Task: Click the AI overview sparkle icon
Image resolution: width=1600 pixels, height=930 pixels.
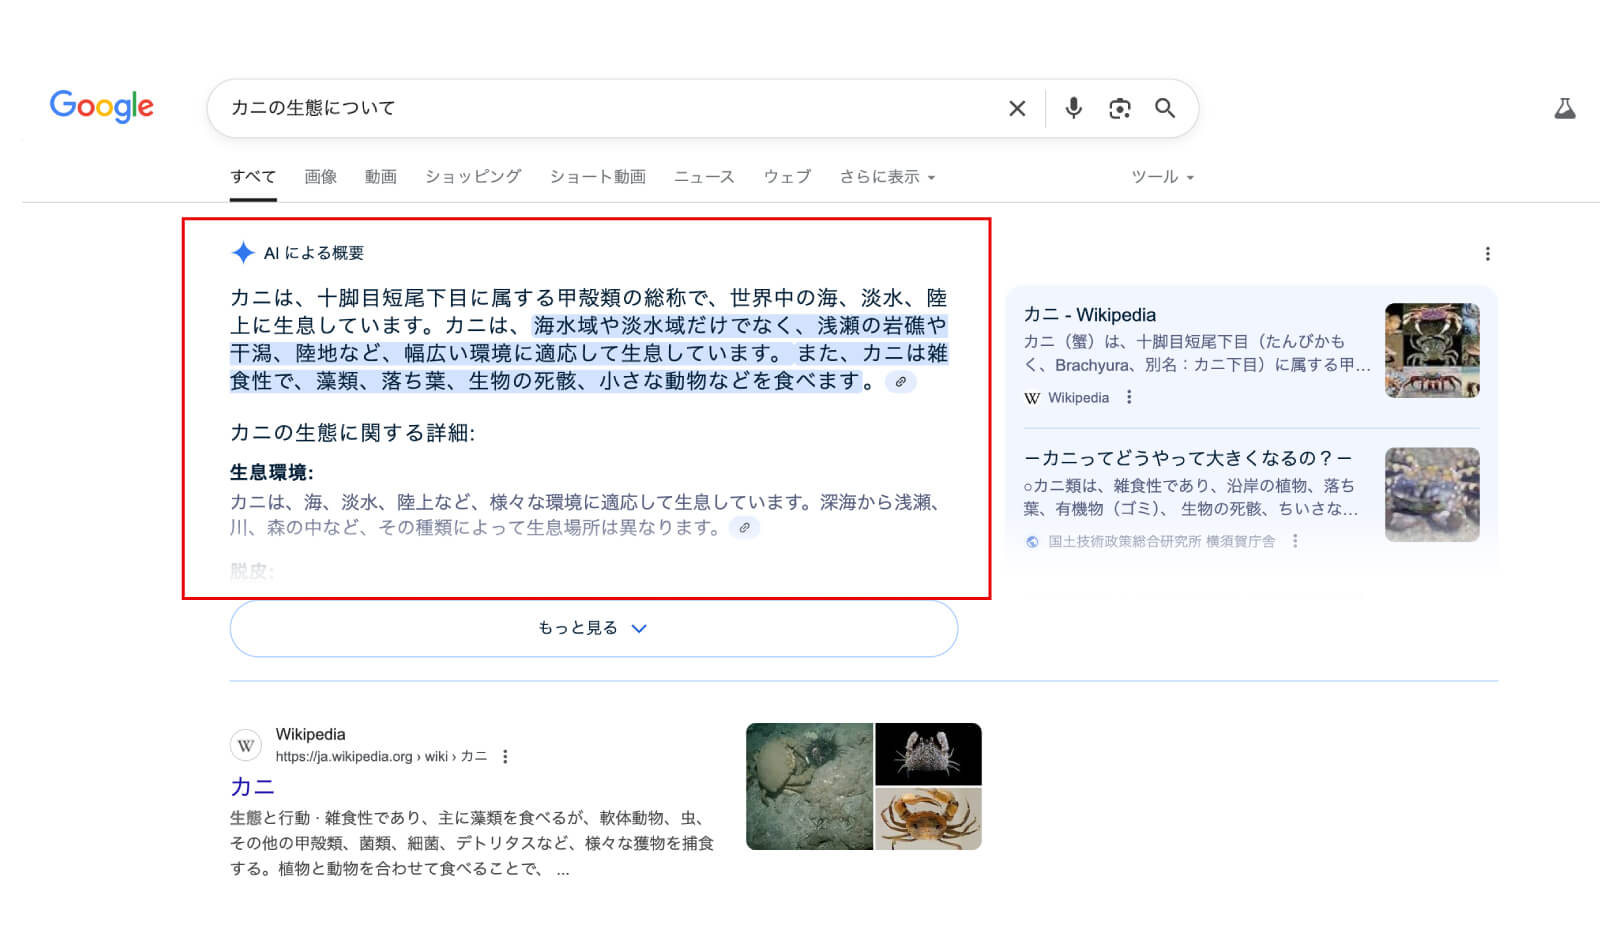Action: click(243, 253)
